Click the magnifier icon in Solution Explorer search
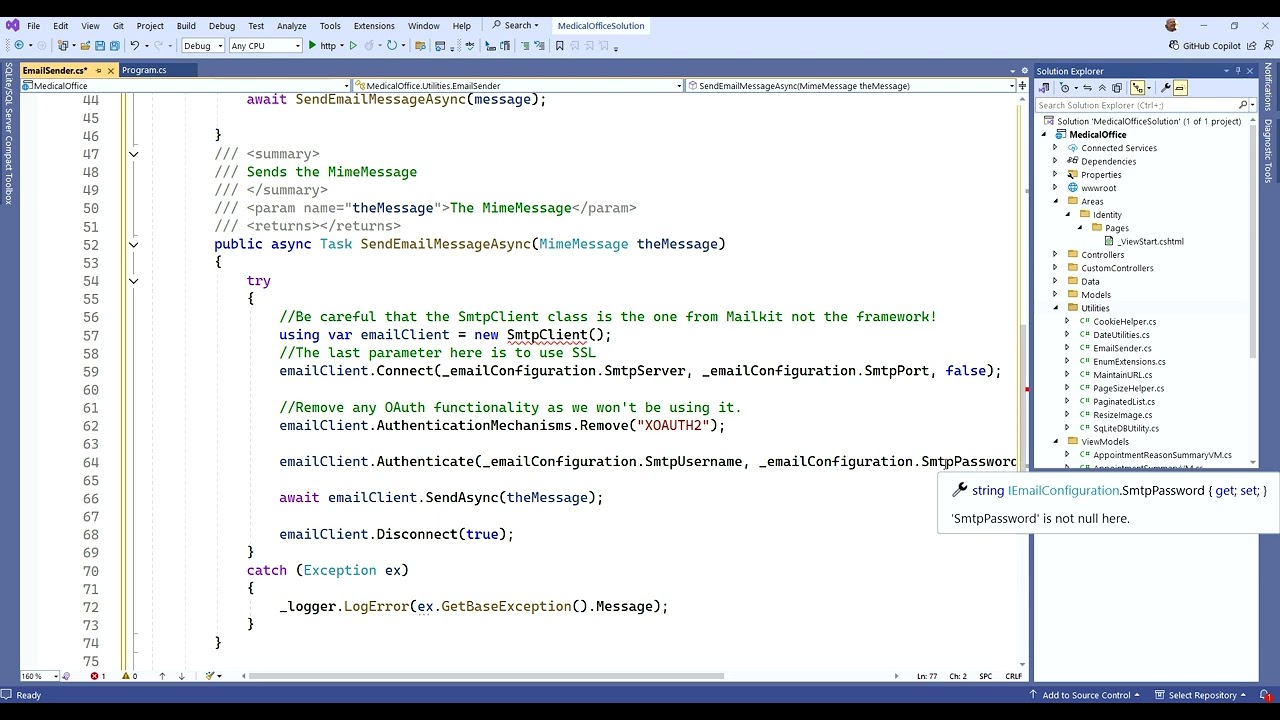 [1243, 105]
